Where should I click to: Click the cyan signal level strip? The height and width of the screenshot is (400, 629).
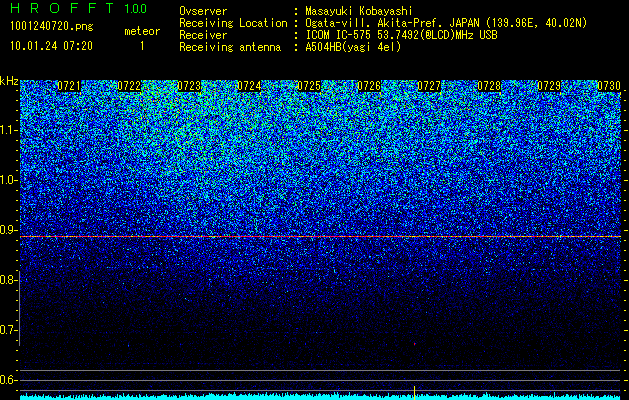pos(320,397)
